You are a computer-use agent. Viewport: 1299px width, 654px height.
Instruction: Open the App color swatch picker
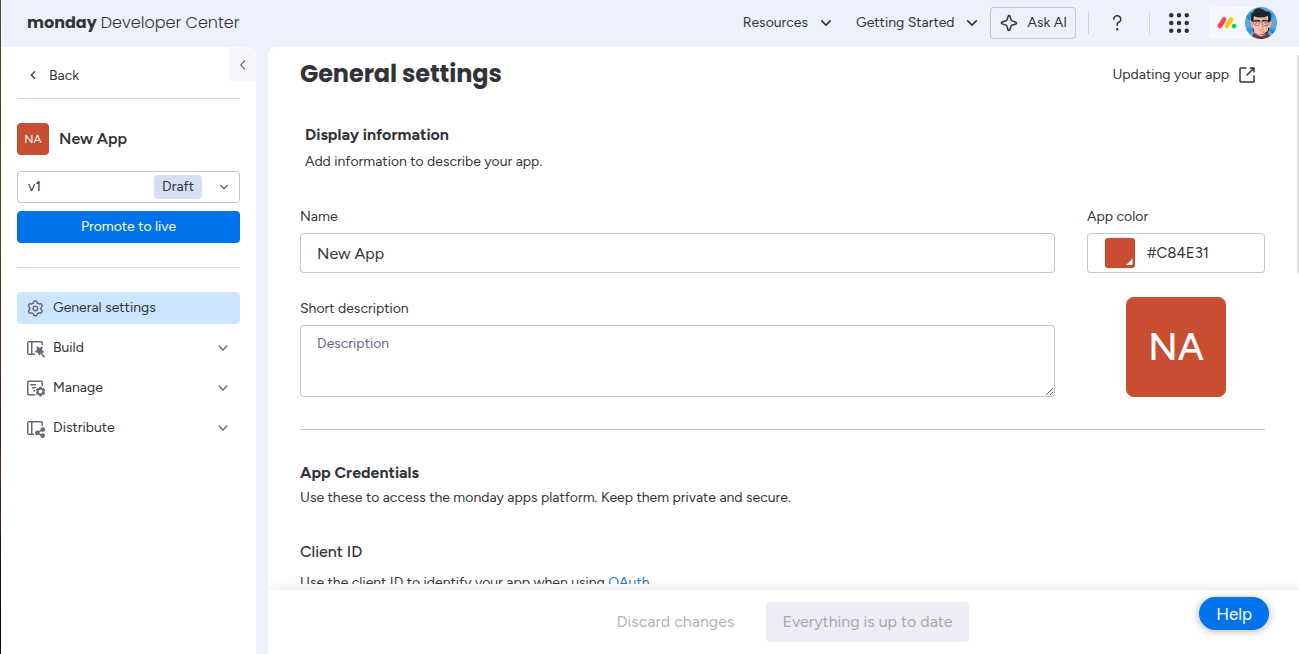[x=1120, y=253]
